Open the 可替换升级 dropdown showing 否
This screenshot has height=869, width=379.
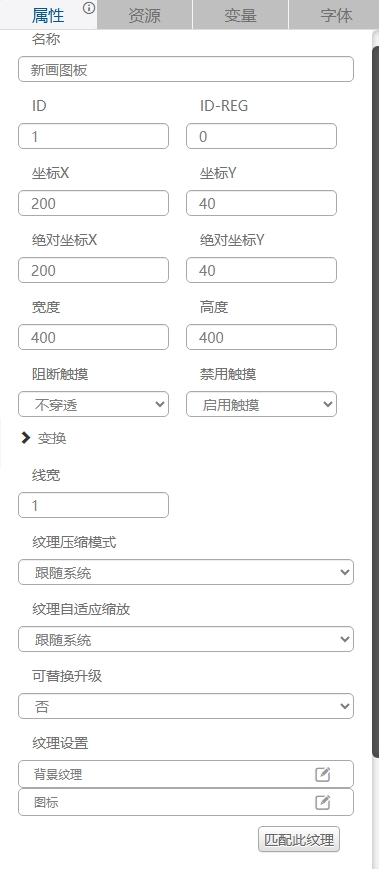[186, 706]
